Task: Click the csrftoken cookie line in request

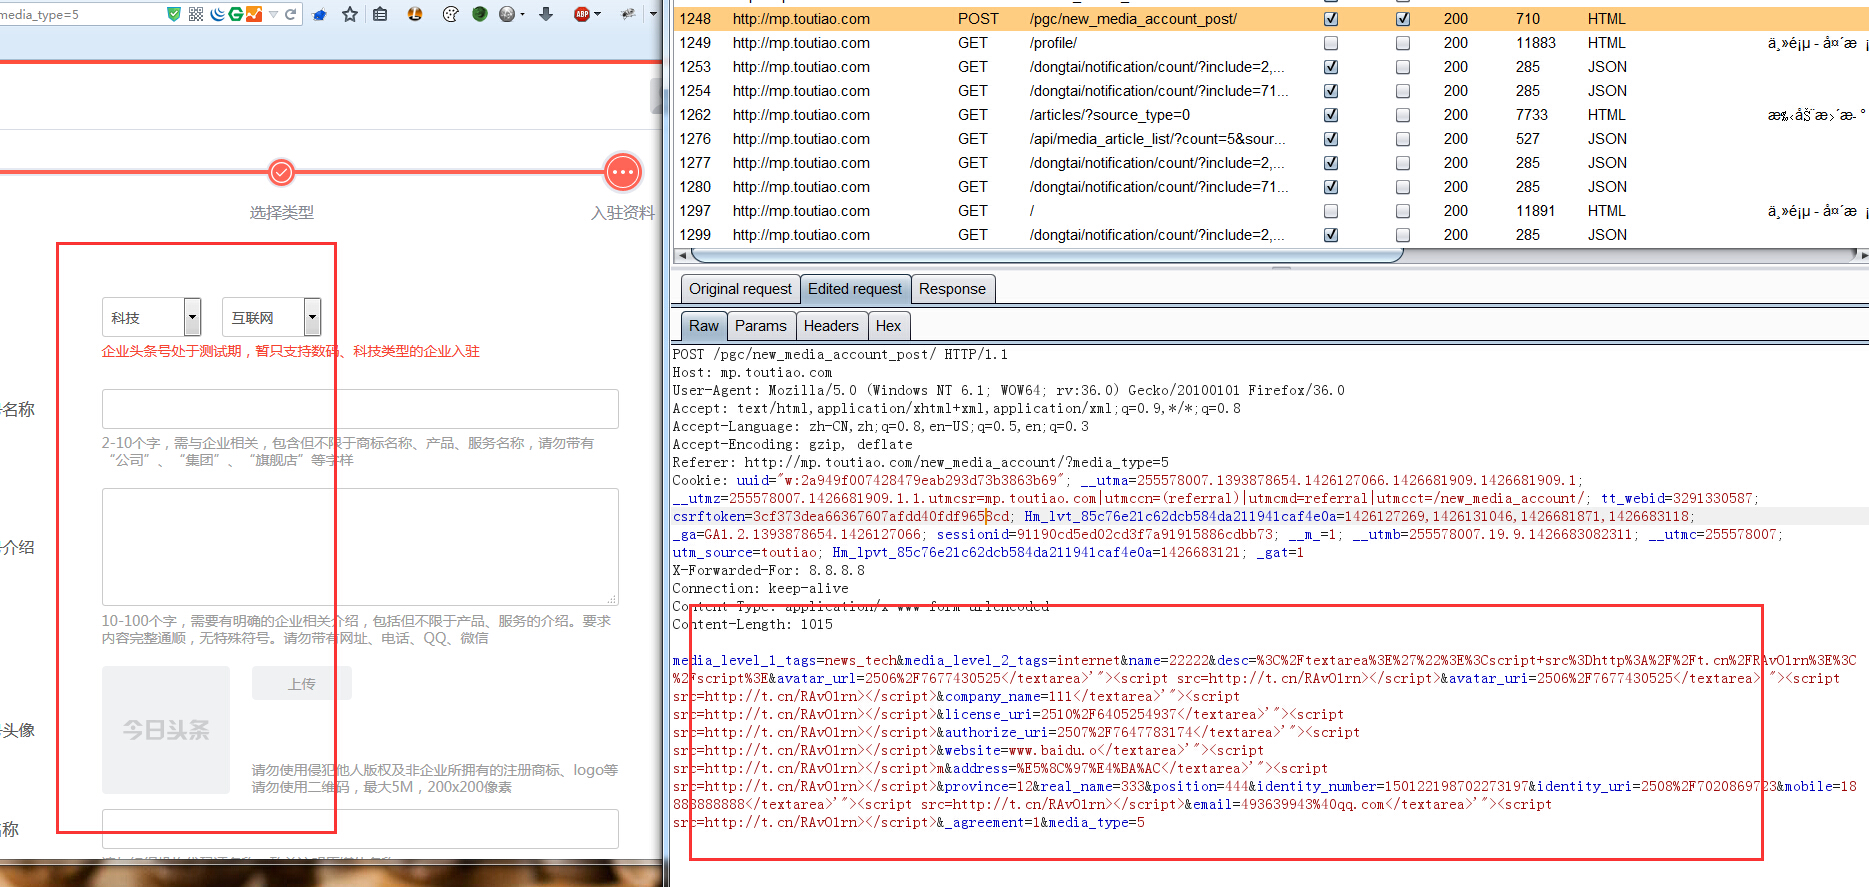Action: click(1182, 517)
